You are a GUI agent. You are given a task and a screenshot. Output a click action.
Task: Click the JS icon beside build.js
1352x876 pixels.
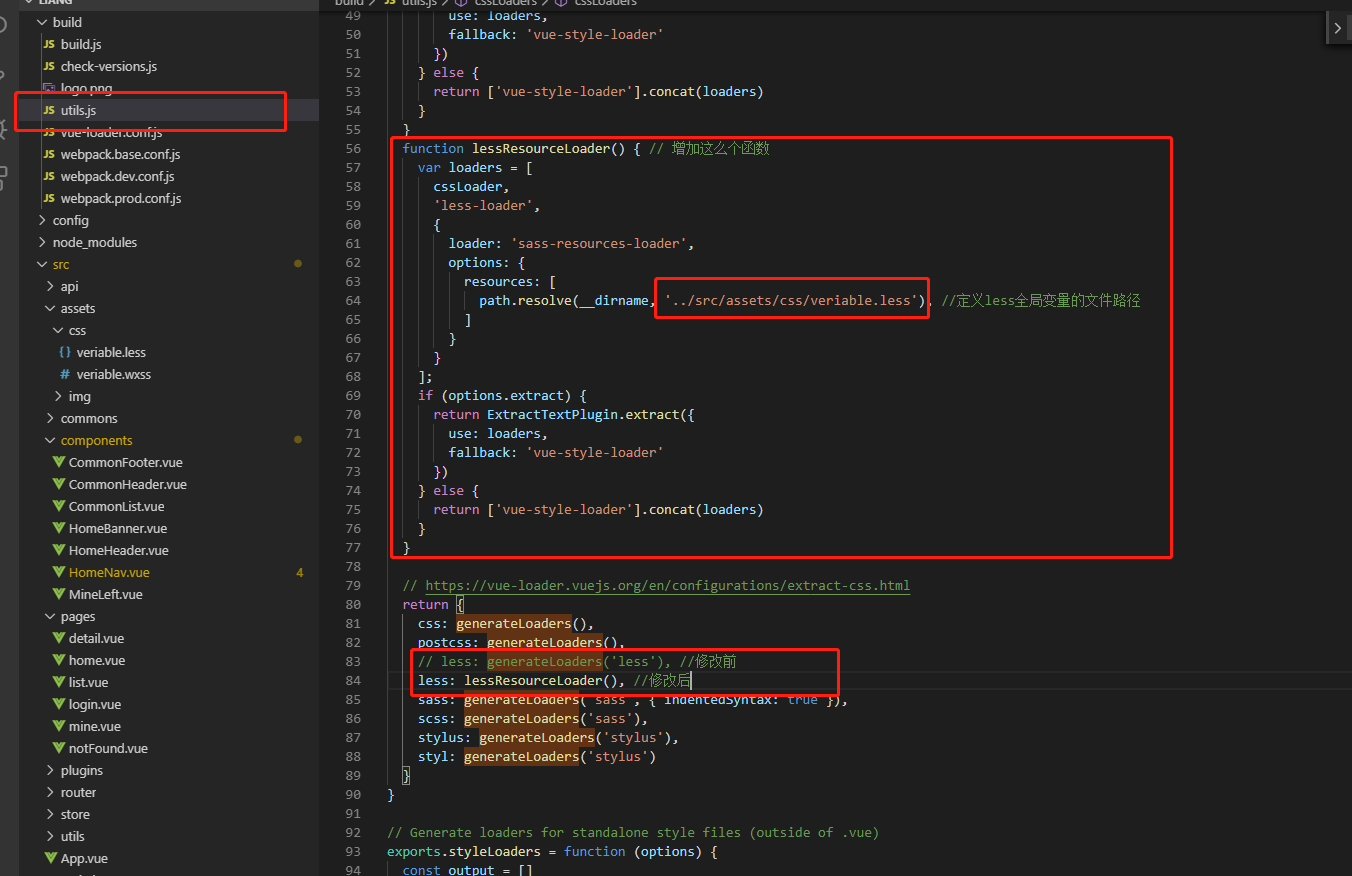49,44
